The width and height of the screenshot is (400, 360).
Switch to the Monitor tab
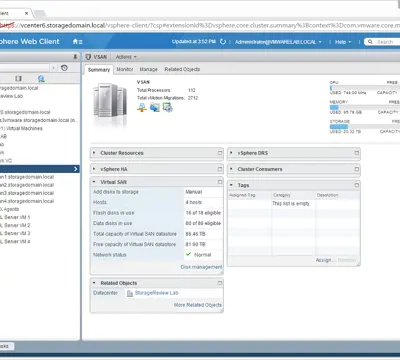click(125, 69)
